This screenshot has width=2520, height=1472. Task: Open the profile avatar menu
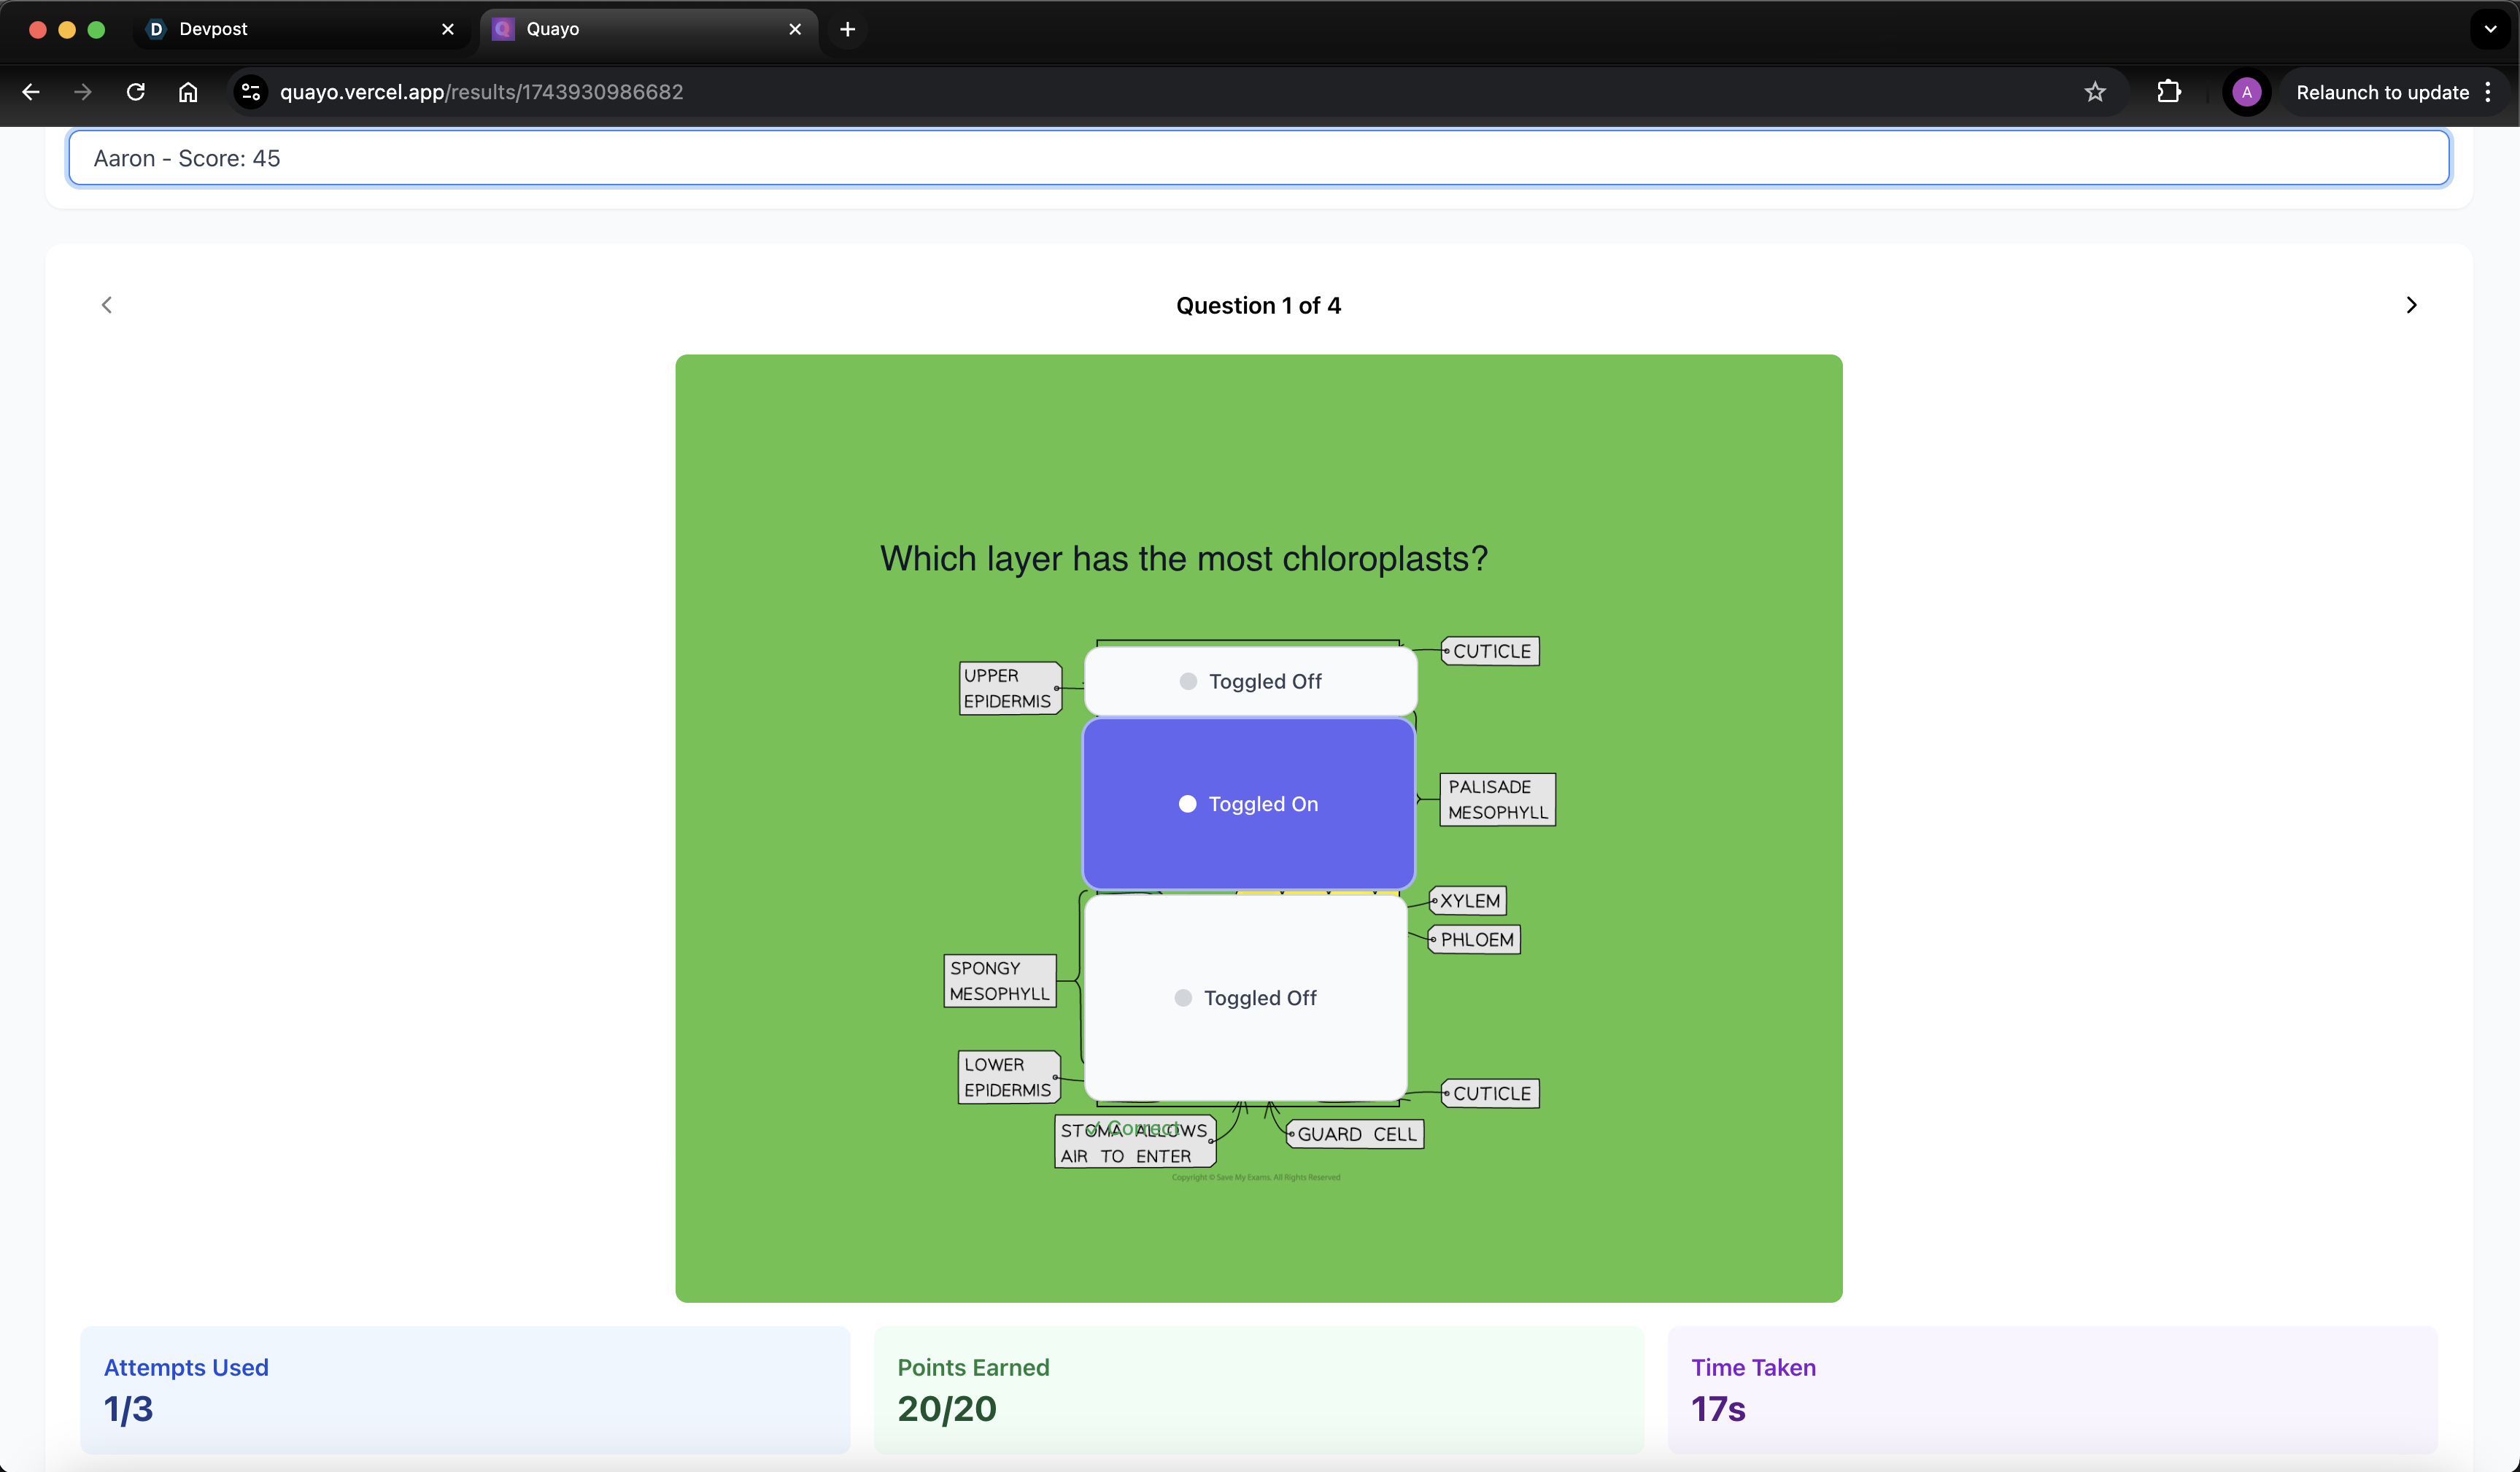pyautogui.click(x=2246, y=92)
